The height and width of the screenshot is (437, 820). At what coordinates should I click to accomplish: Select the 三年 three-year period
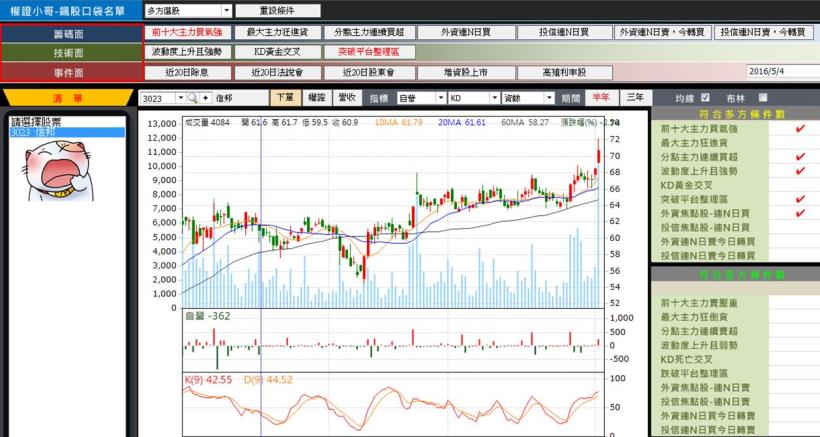pyautogui.click(x=635, y=98)
